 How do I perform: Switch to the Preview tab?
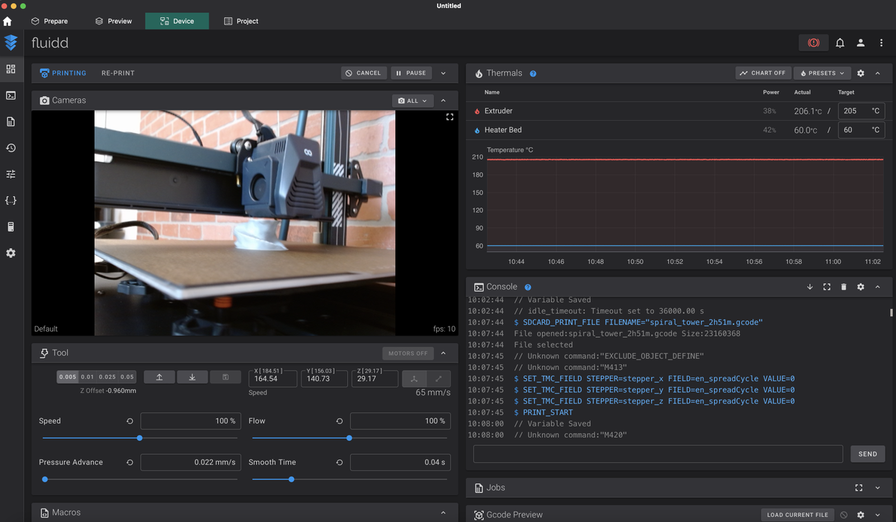tap(113, 21)
